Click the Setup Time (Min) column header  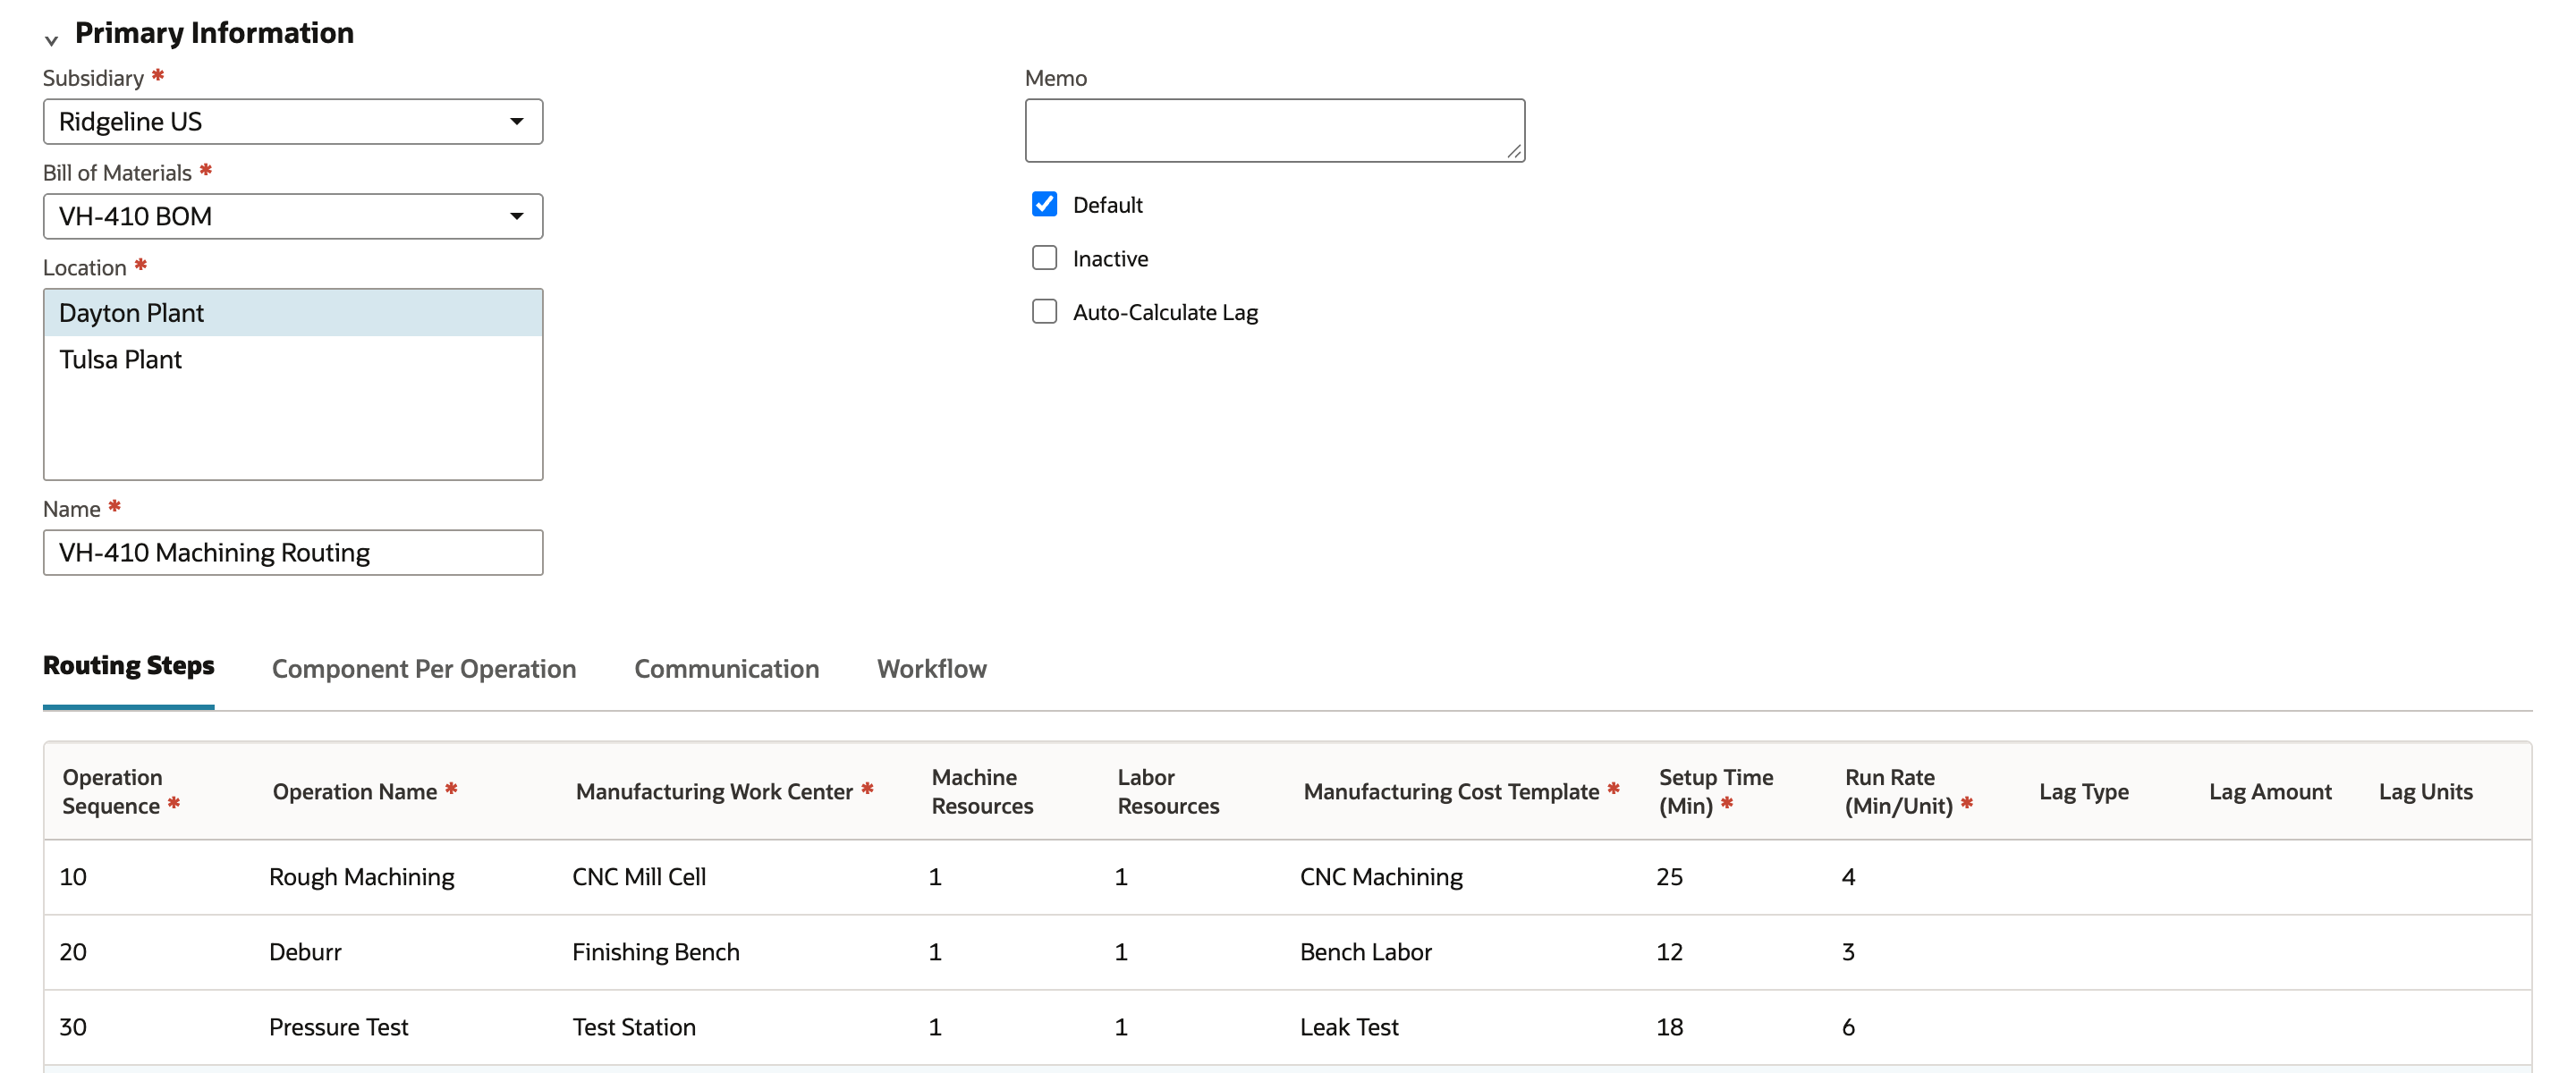[1716, 791]
